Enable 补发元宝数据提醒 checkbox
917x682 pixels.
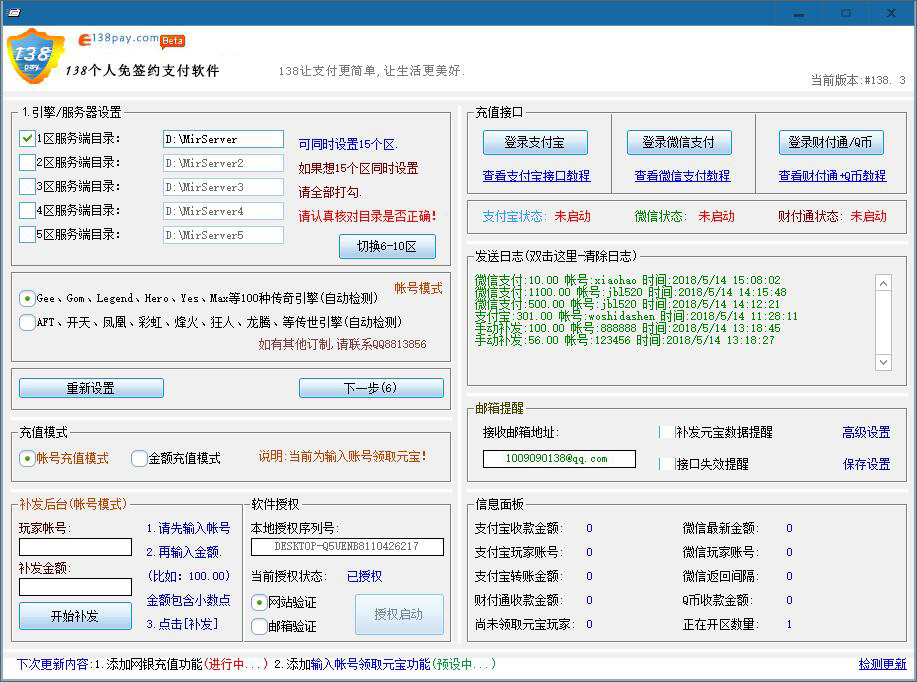666,432
